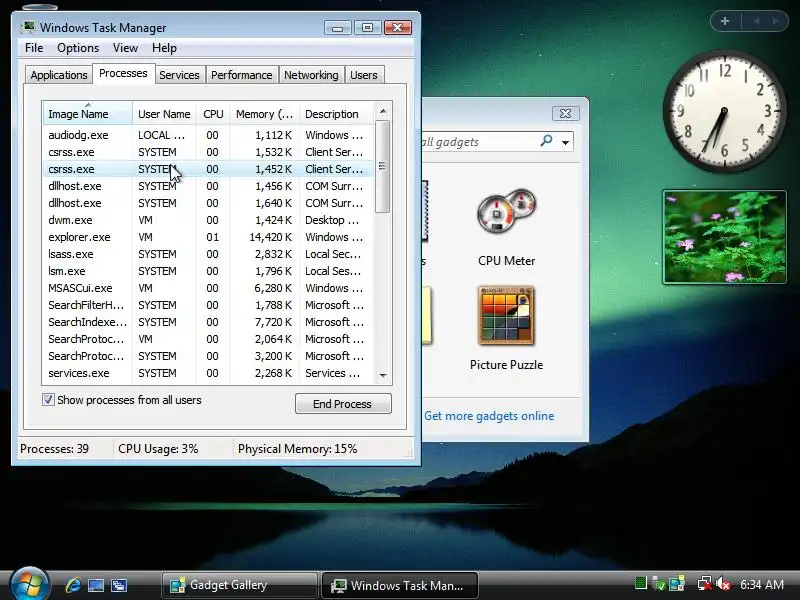
Task: Switch to the Applications tab
Action: point(59,75)
